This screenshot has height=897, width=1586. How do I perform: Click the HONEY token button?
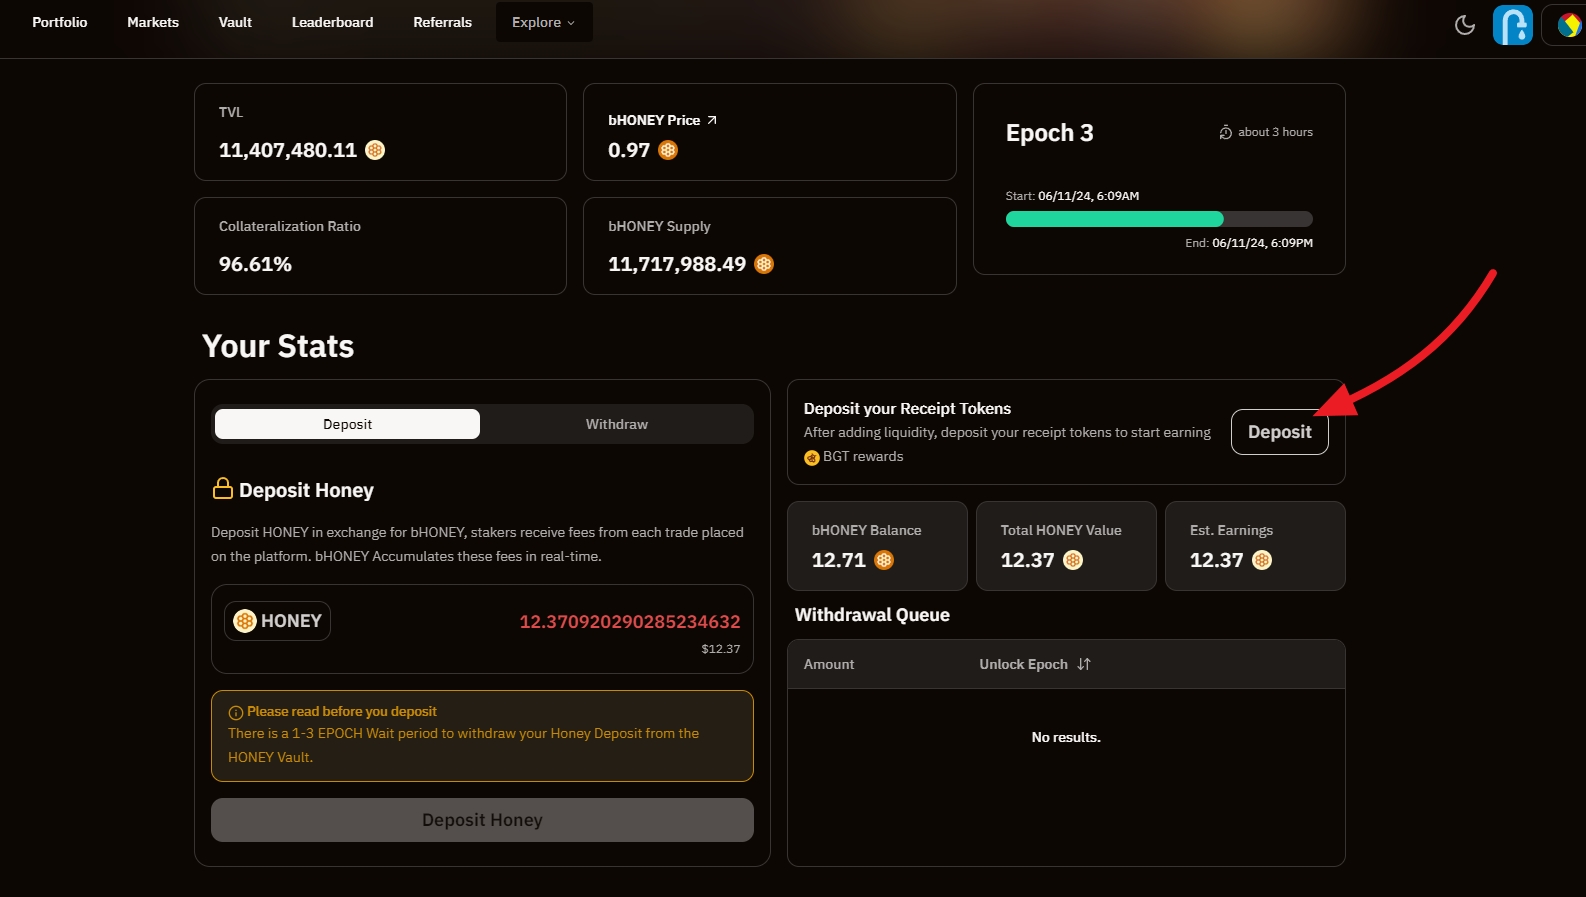click(277, 621)
